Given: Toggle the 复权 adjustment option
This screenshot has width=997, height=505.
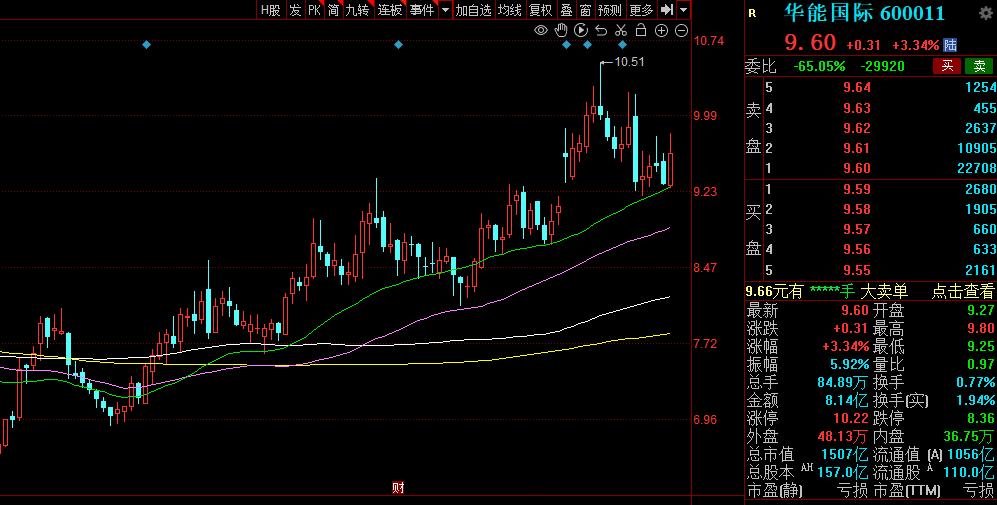Looking at the screenshot, I should point(541,10).
